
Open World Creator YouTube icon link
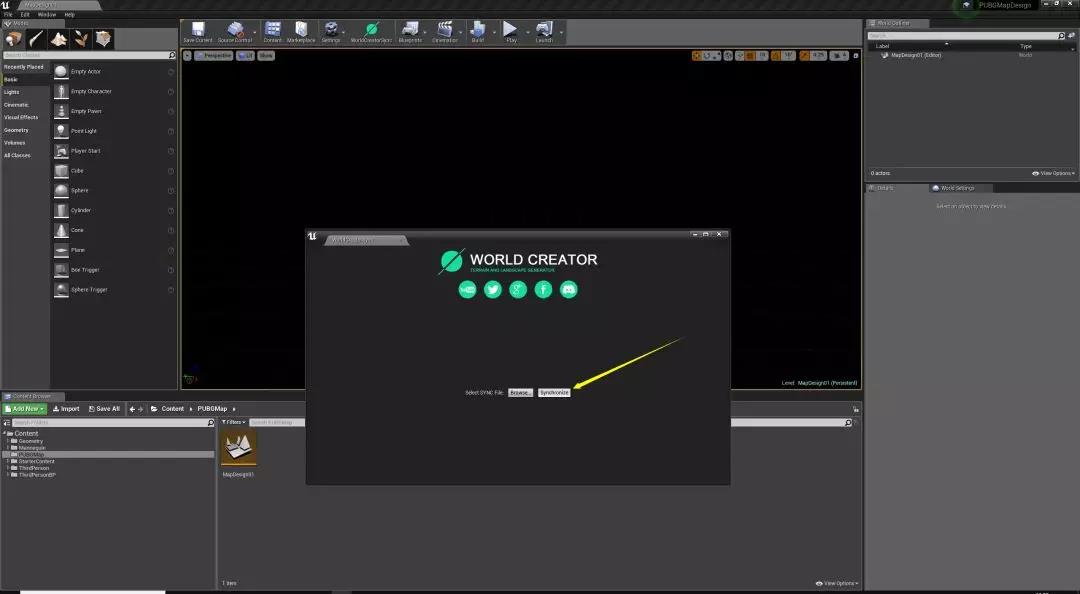(x=467, y=289)
